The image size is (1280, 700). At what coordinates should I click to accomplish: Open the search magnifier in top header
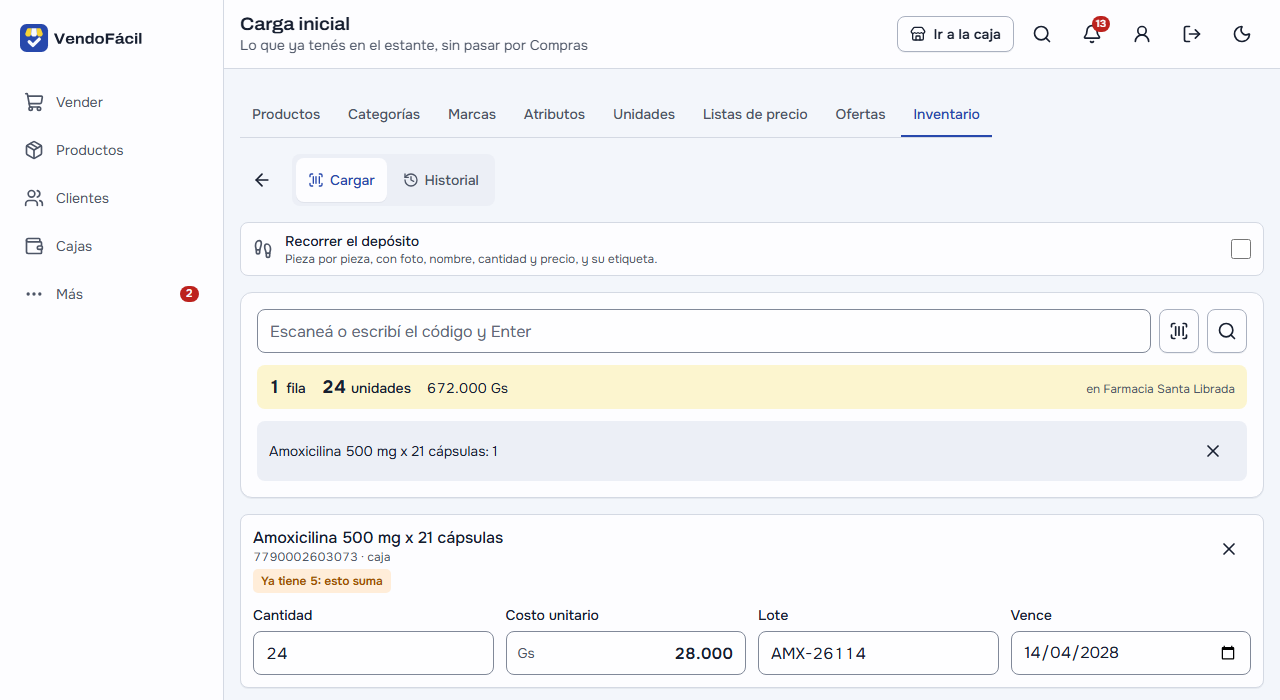[x=1042, y=34]
